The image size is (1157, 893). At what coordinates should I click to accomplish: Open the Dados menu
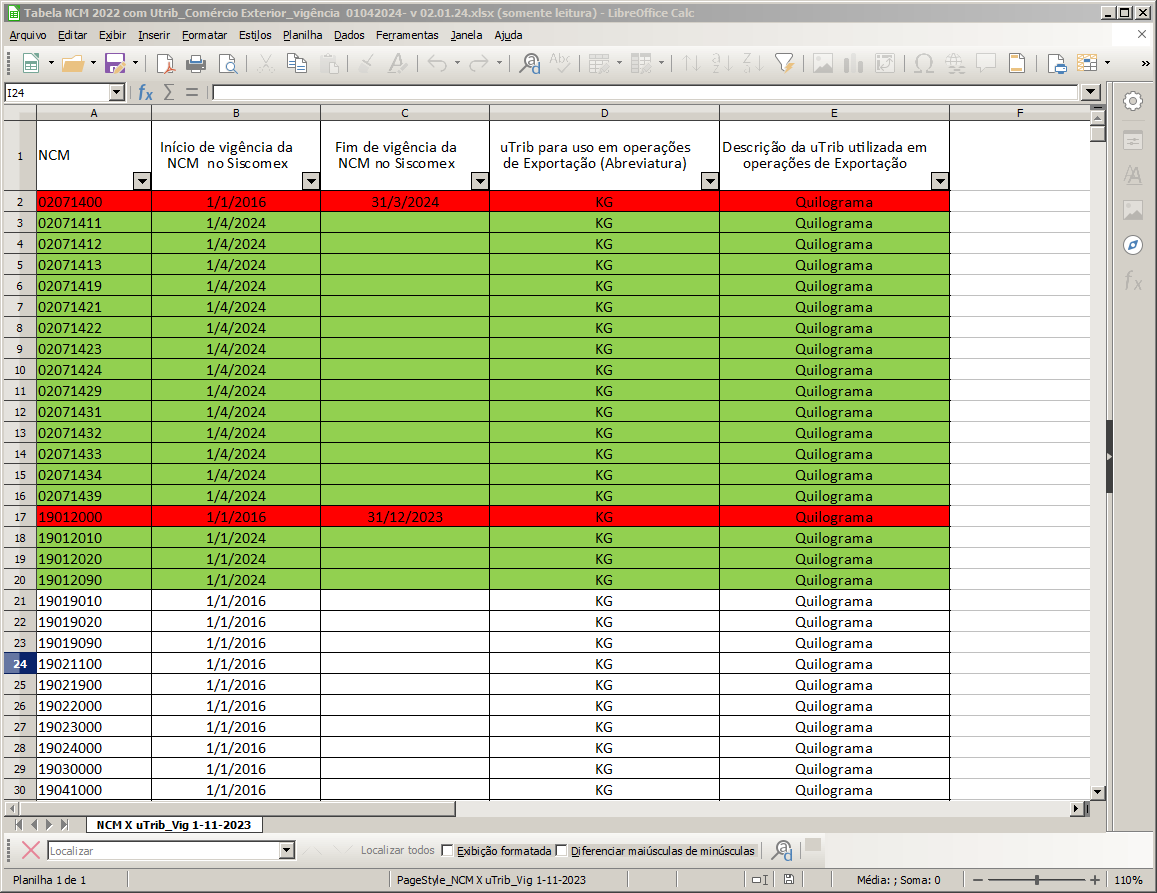349,35
